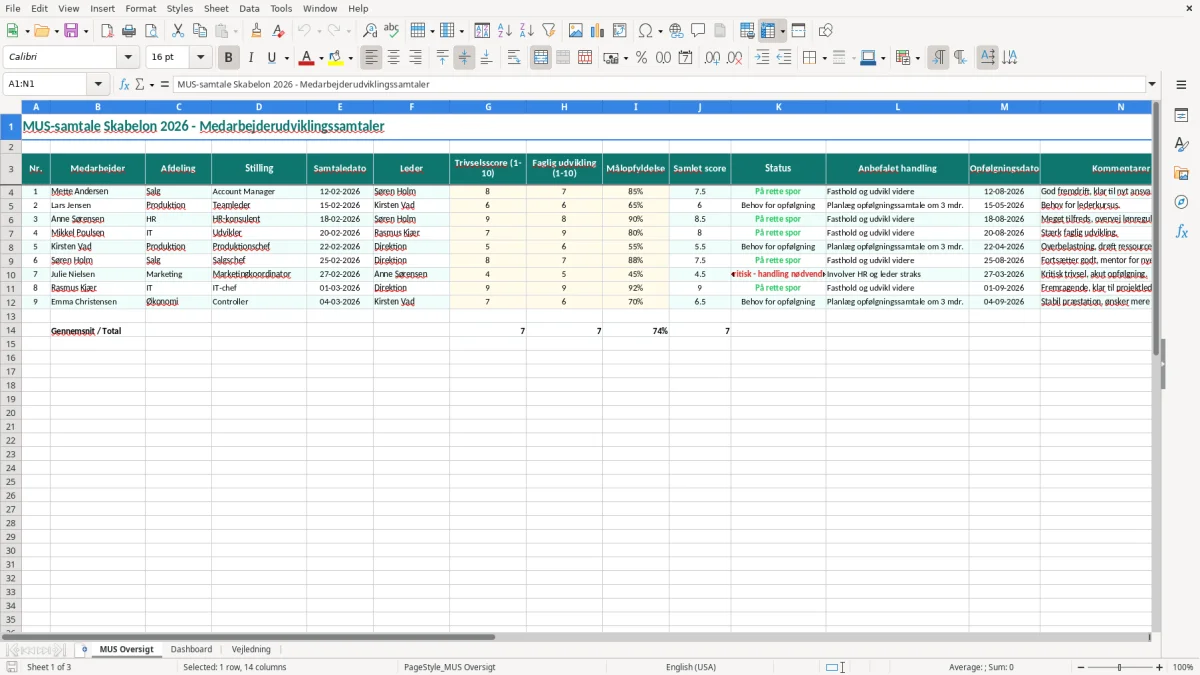Click the Spelling check icon
The image size is (1200, 675).
[x=392, y=31]
